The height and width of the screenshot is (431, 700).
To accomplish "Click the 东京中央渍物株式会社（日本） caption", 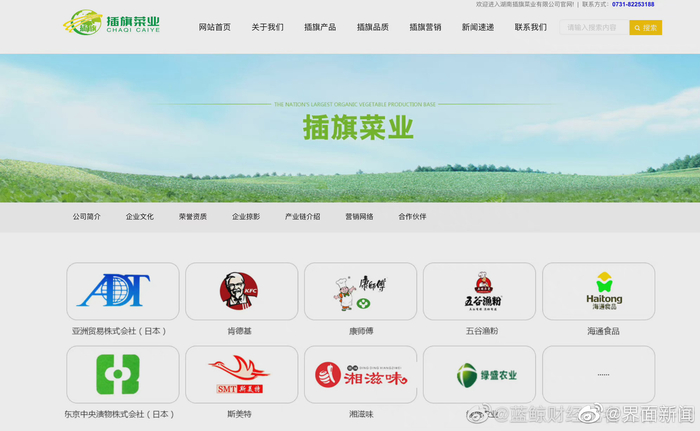I will point(119,414).
